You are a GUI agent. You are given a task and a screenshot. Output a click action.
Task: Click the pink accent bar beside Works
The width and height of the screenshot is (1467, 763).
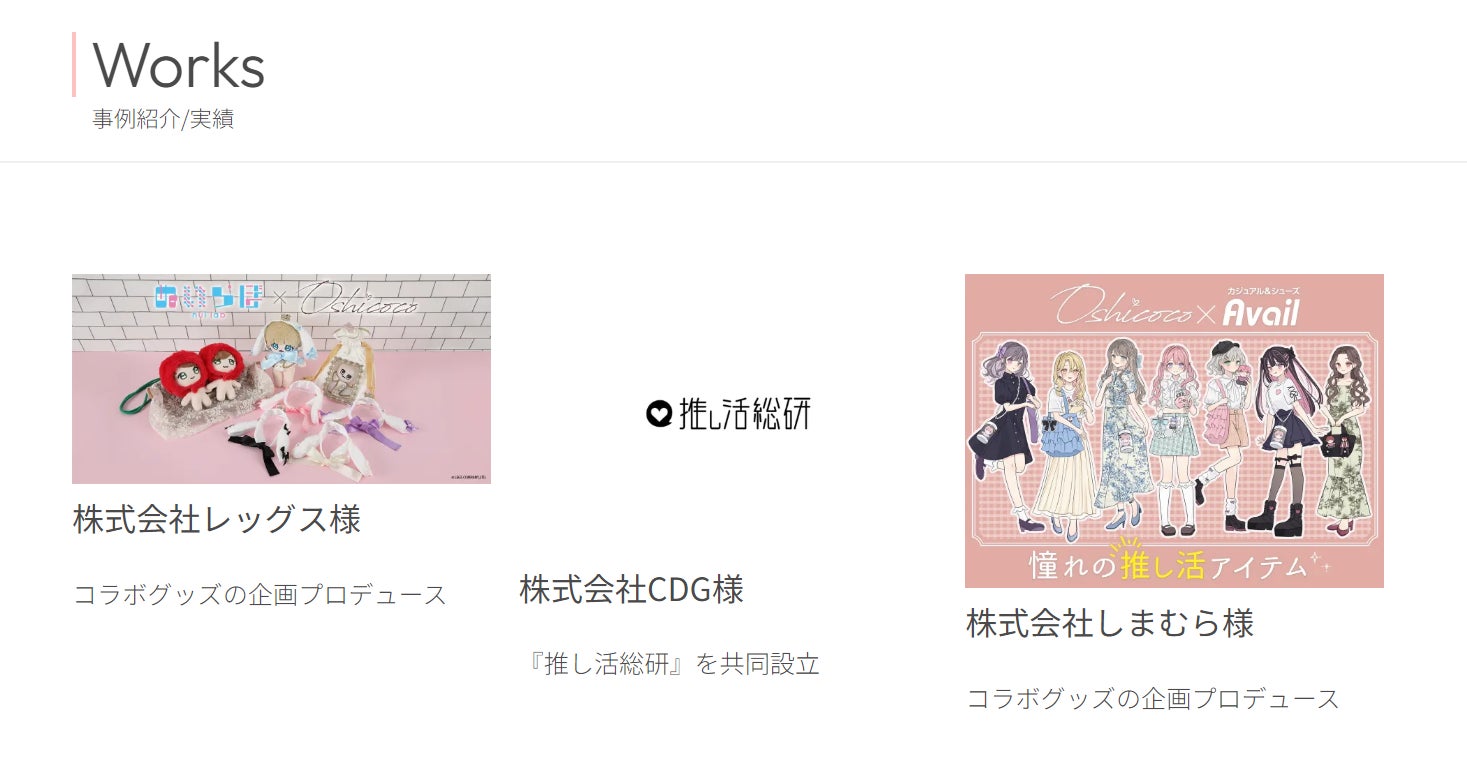tap(74, 64)
